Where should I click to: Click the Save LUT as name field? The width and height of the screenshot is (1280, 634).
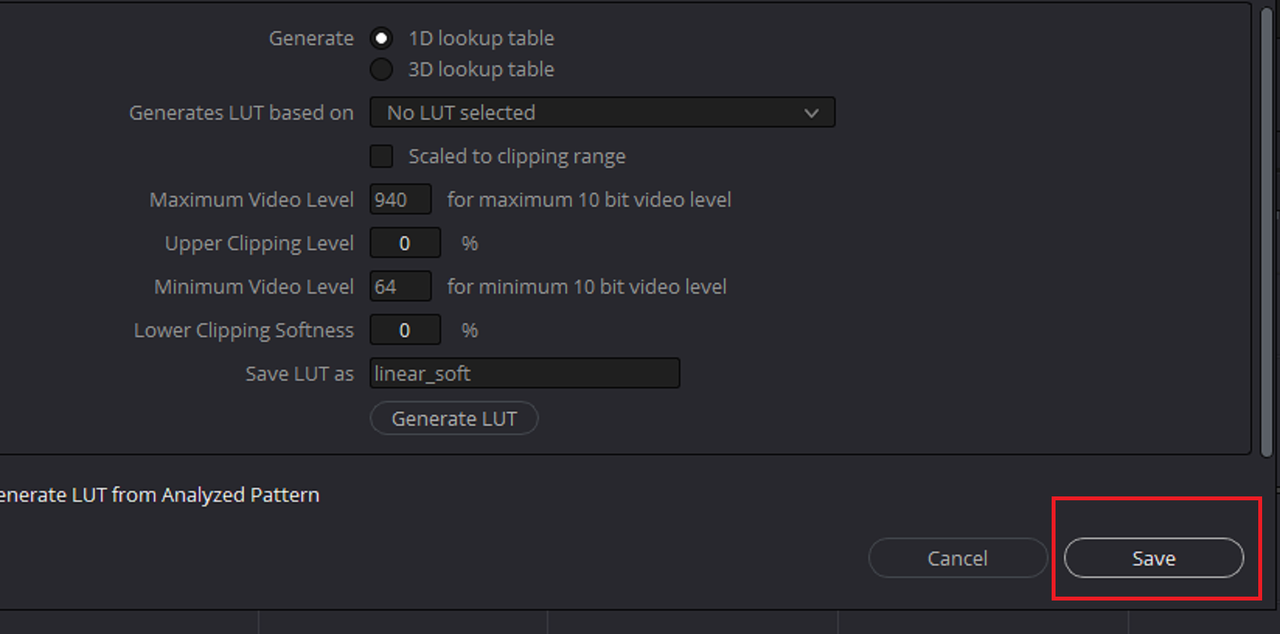click(525, 374)
